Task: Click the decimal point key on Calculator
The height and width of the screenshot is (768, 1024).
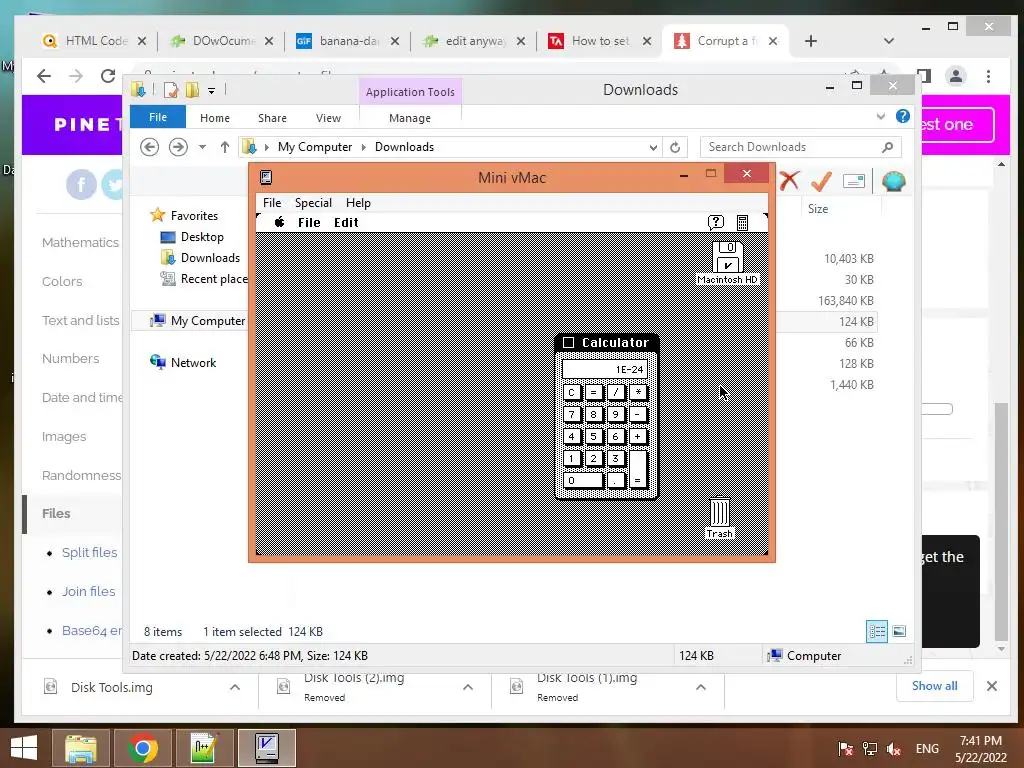Action: [616, 481]
